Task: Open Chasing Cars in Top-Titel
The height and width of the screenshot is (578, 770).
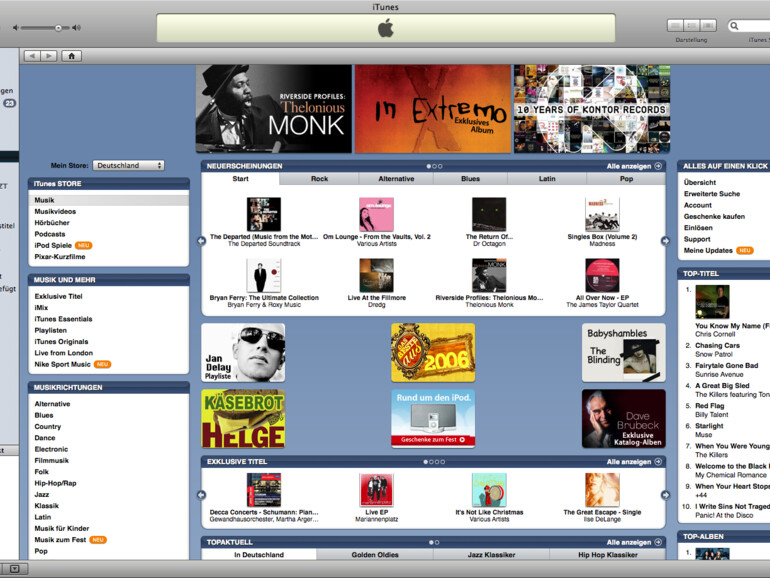Action: (x=717, y=345)
